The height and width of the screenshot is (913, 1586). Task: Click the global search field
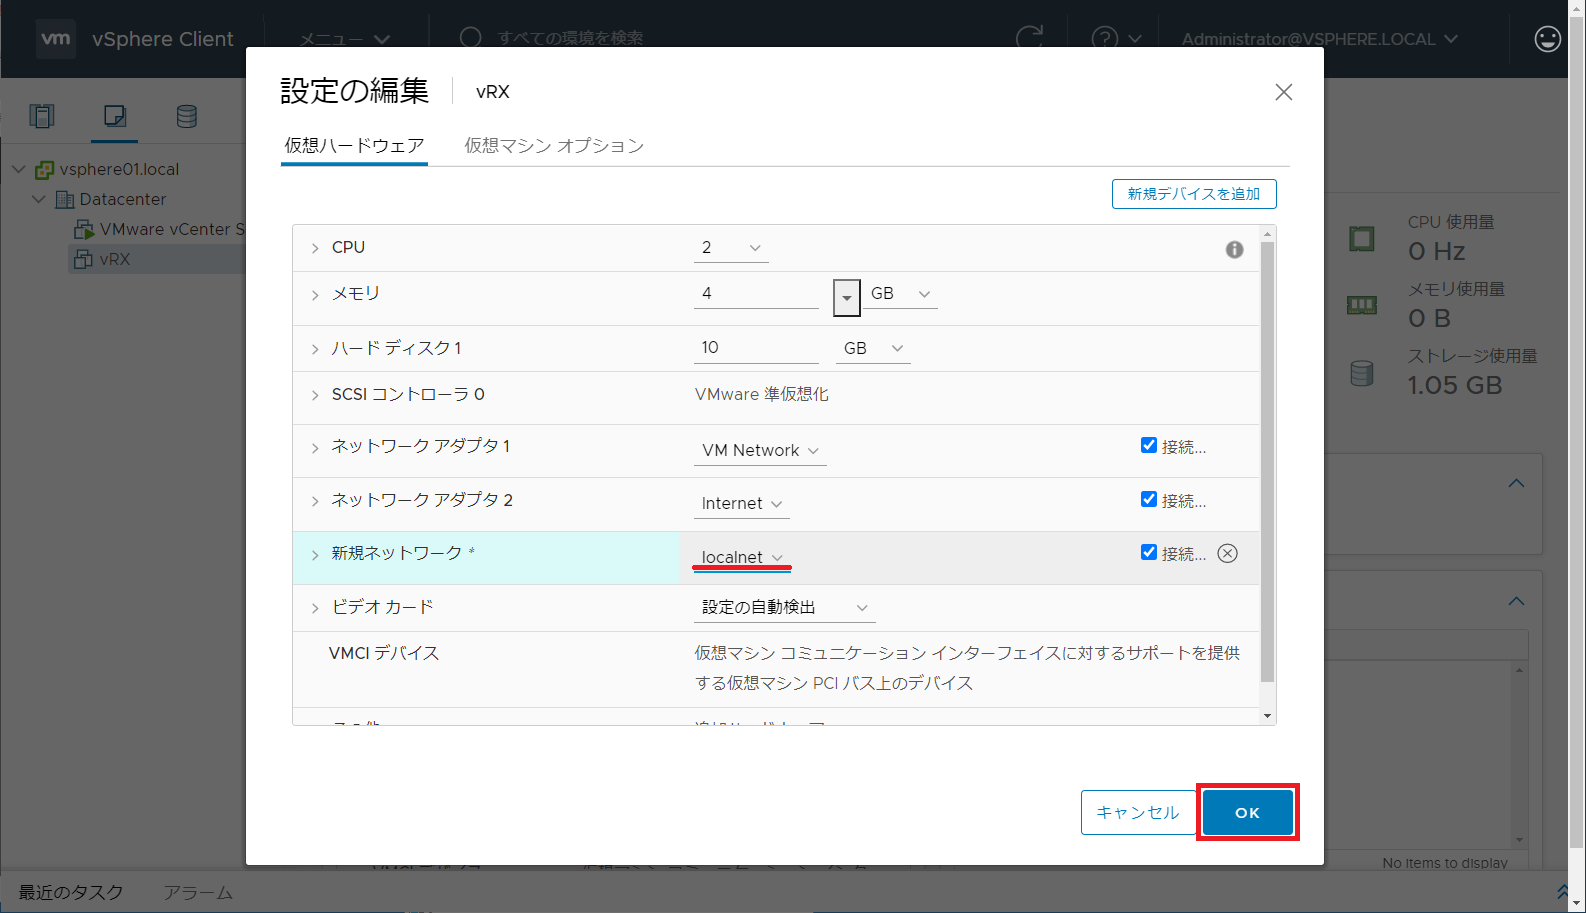tap(570, 38)
